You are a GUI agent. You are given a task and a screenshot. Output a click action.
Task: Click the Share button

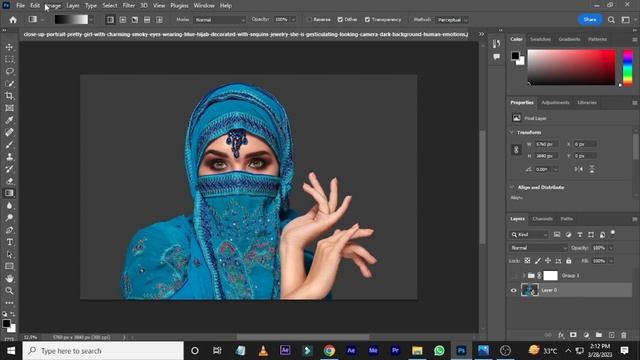pos(590,20)
